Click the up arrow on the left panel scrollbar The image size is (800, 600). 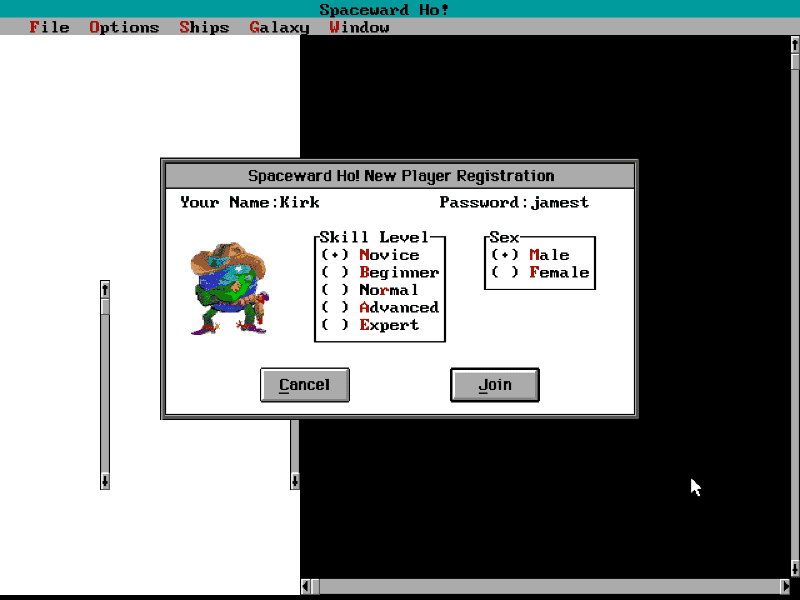tap(105, 288)
